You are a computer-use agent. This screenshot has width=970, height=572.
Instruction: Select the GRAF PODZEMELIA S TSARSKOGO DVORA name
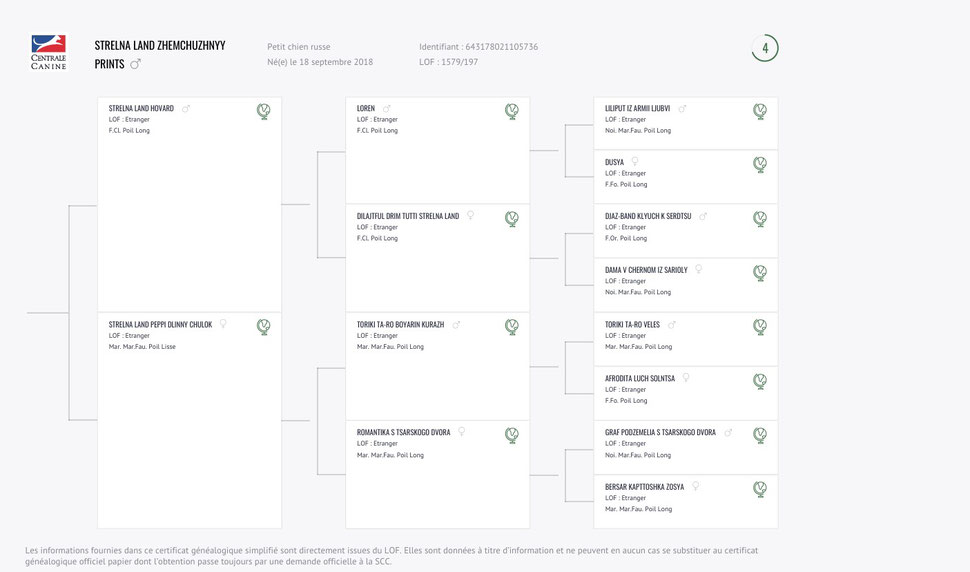660,433
